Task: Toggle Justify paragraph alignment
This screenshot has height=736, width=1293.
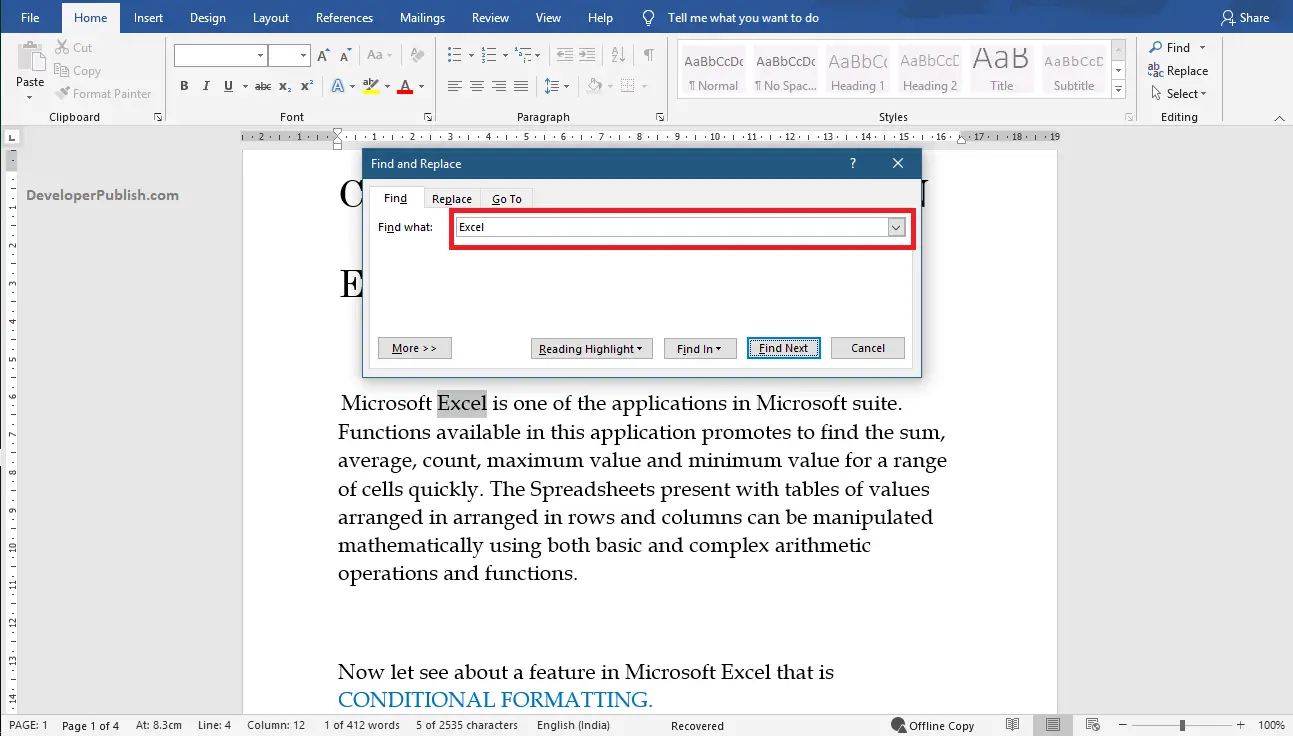Action: 520,87
